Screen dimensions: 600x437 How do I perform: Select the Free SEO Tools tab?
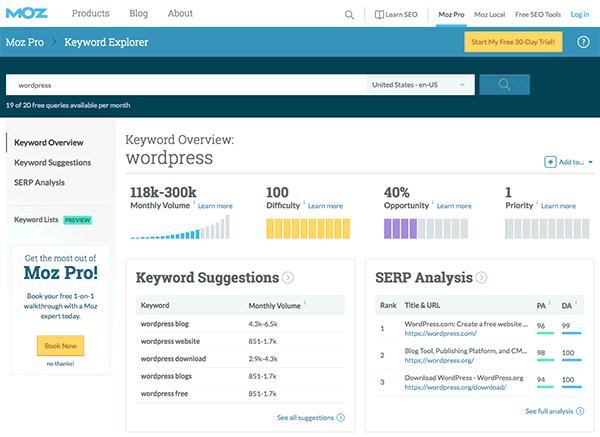click(x=538, y=15)
